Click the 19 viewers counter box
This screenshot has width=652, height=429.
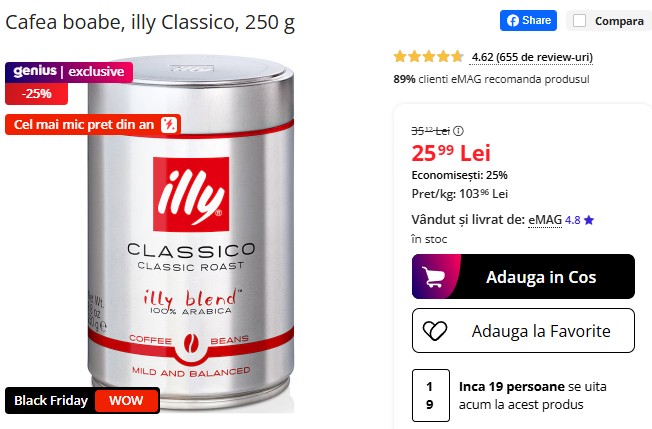coord(430,395)
